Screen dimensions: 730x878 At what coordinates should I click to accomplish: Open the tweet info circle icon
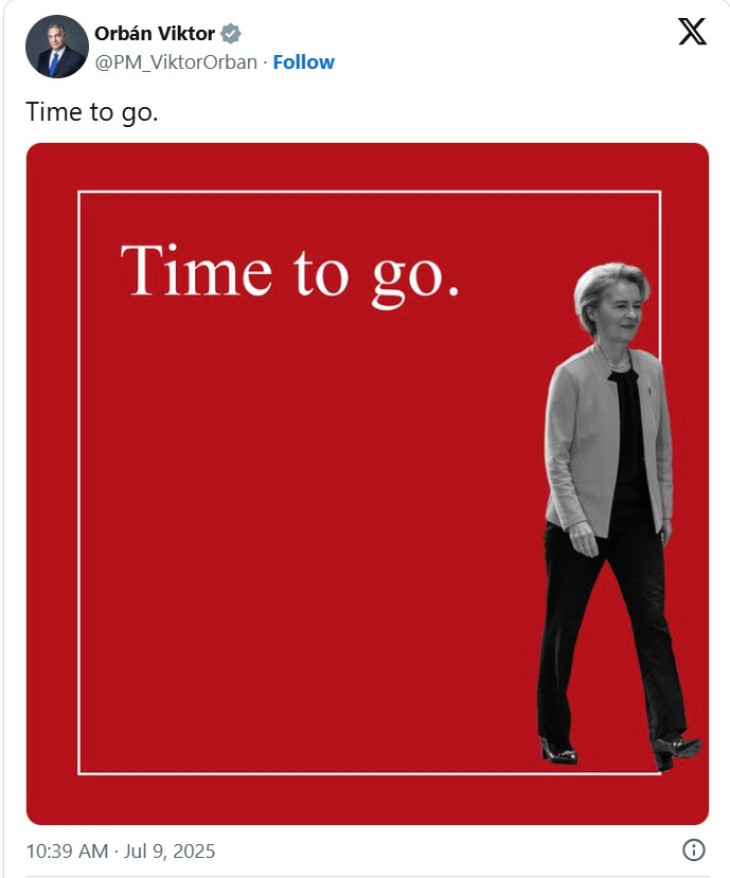point(694,850)
